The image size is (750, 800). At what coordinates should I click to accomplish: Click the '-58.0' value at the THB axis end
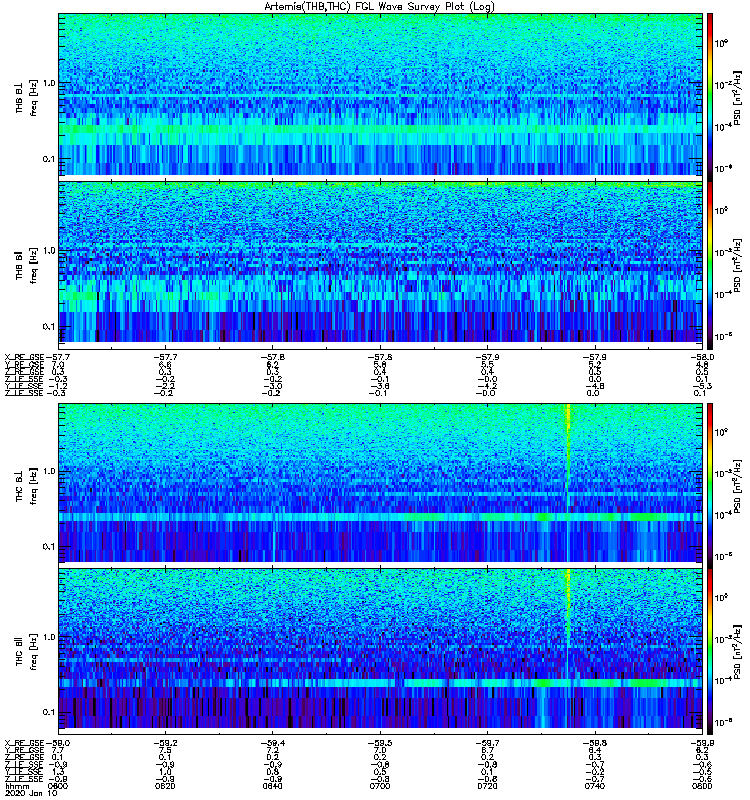pyautogui.click(x=702, y=357)
